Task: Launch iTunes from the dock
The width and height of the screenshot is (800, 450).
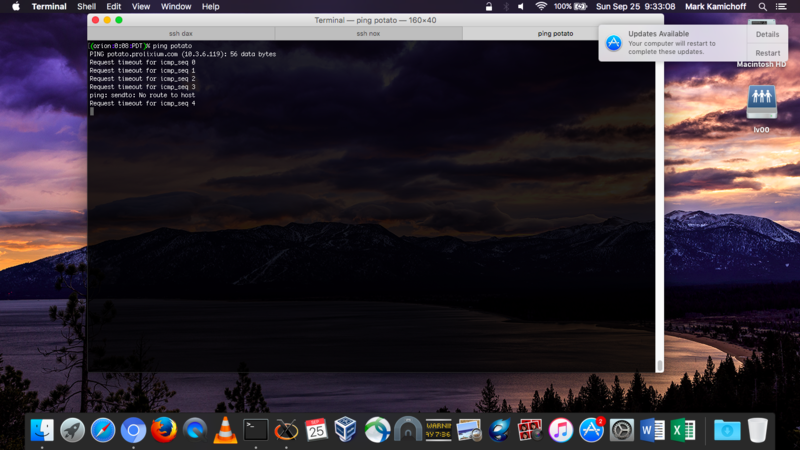Action: [x=561, y=430]
